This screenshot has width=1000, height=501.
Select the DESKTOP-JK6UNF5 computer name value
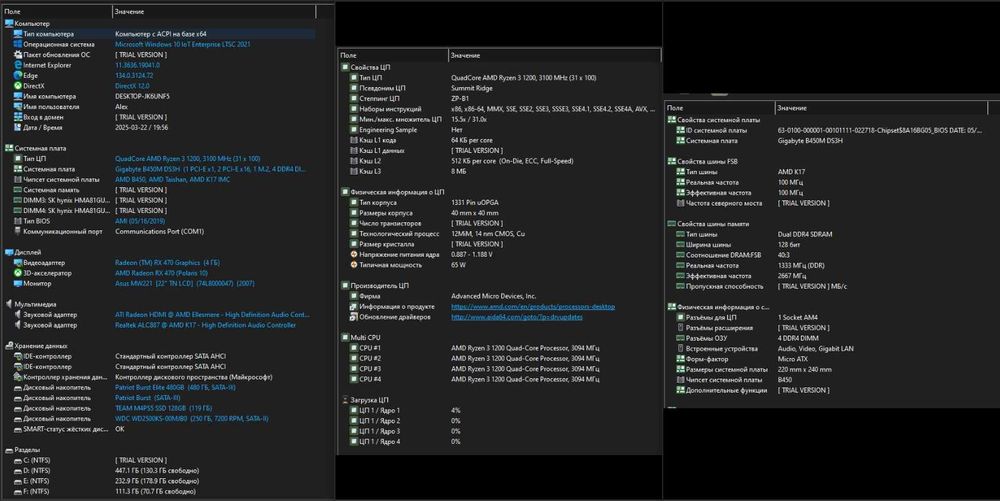coord(142,96)
